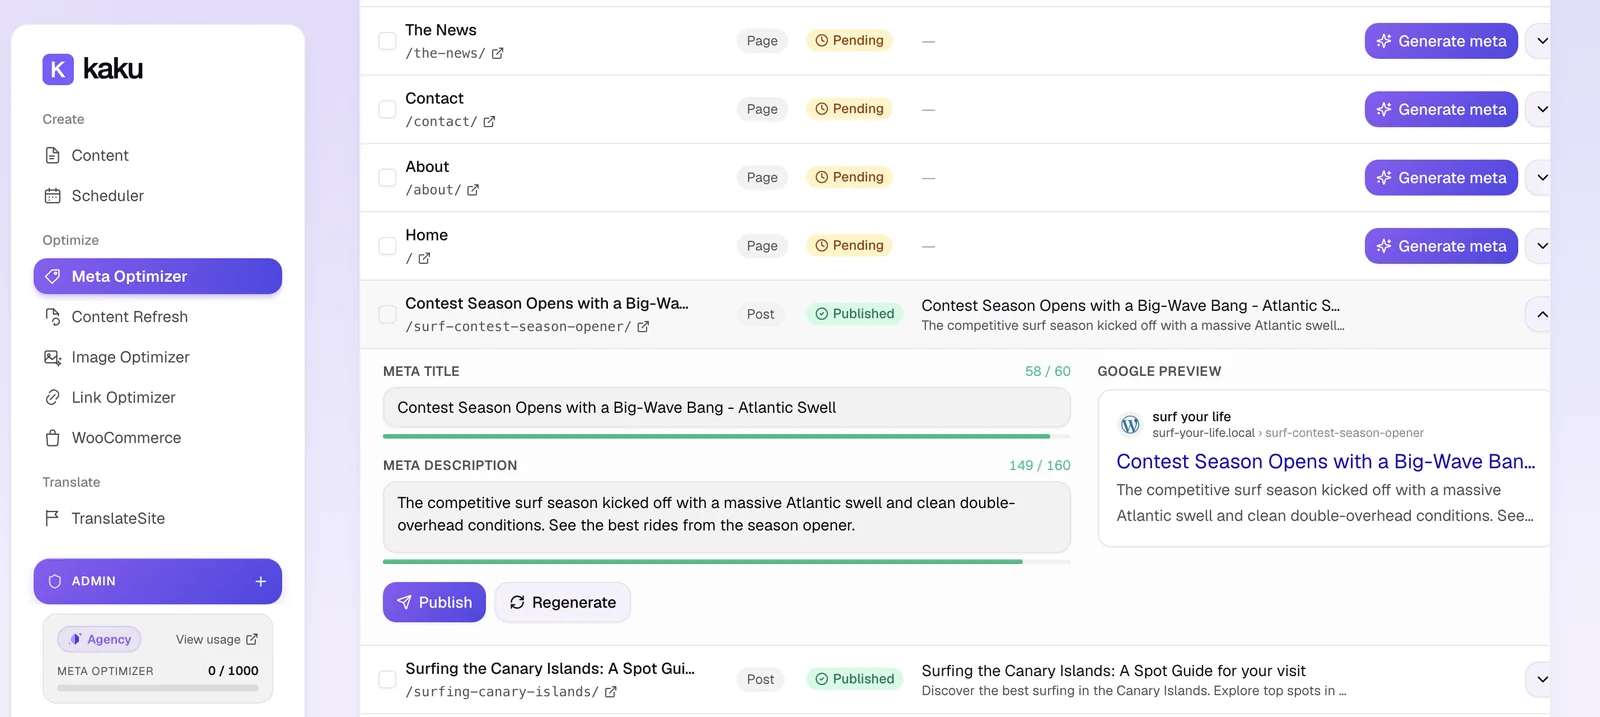Screen dimensions: 1600x717
Task: Generate meta for Contact page
Action: 1441,109
